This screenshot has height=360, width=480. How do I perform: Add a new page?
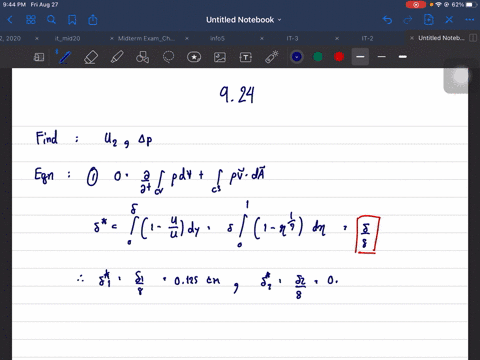pyautogui.click(x=428, y=20)
